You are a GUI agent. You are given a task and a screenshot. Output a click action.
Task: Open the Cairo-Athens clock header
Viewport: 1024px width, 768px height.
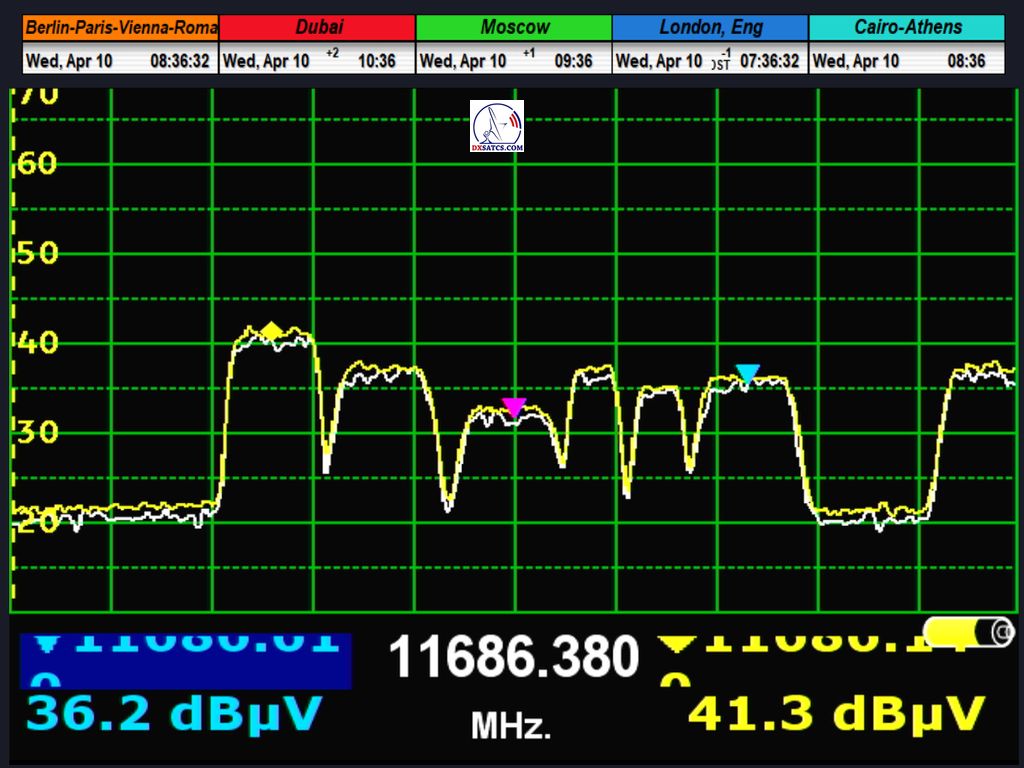coord(907,28)
